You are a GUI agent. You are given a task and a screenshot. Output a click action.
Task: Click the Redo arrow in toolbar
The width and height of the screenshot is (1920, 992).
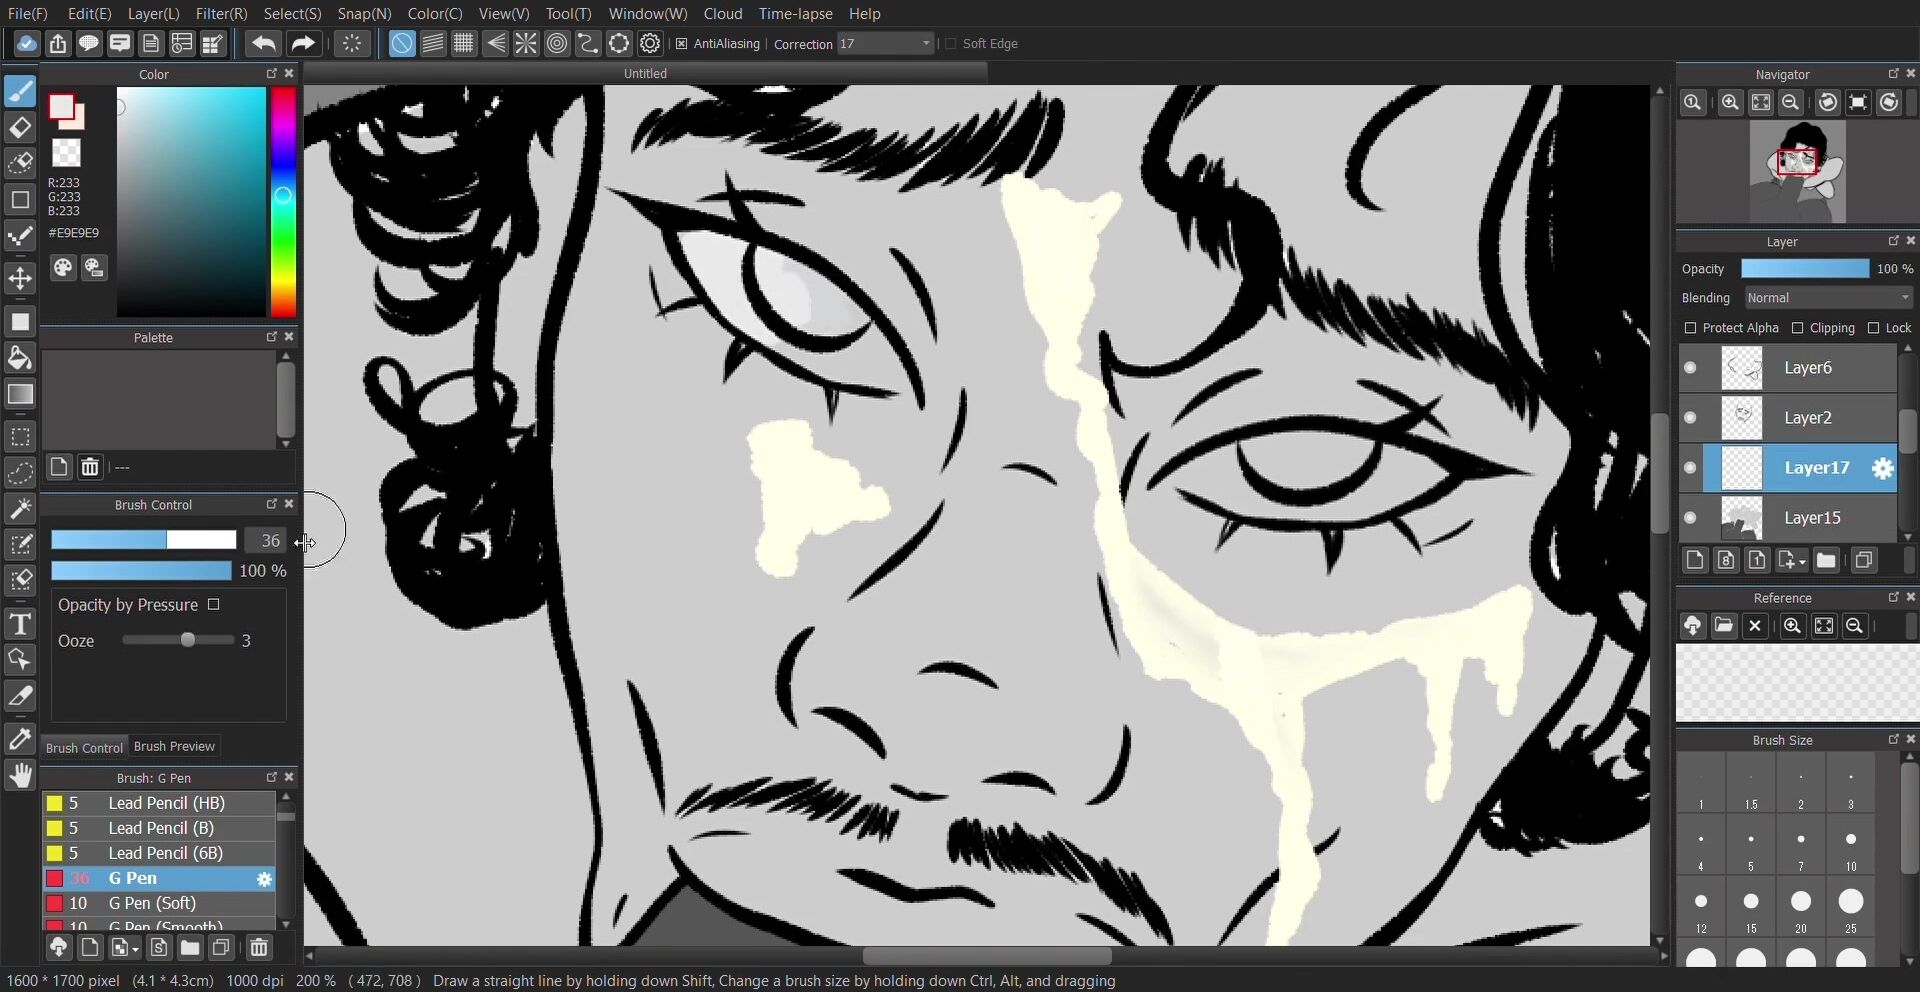click(x=302, y=44)
